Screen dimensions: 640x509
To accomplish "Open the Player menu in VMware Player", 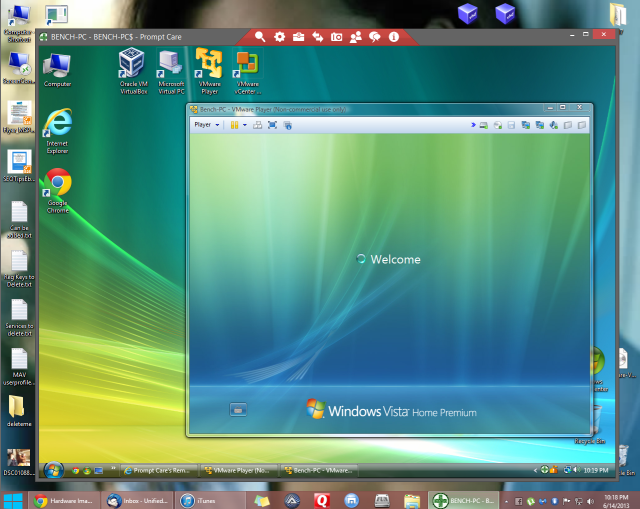I will [207, 125].
